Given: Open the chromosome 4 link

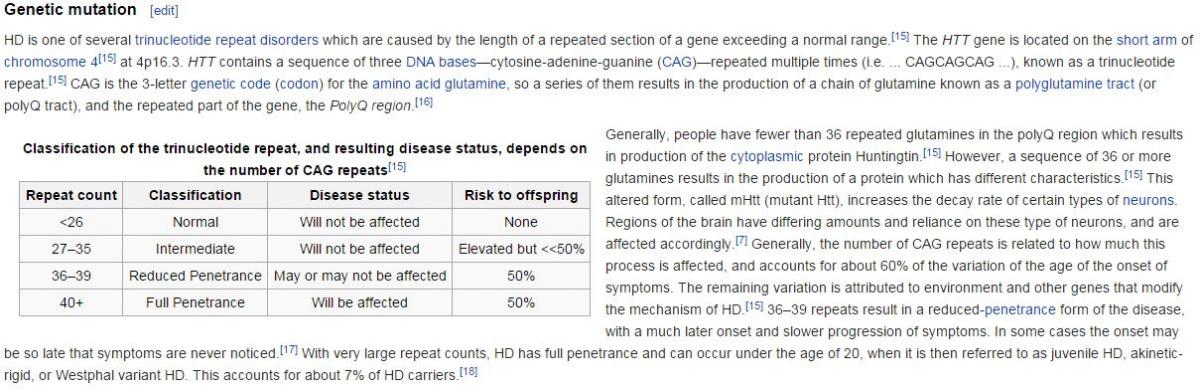Looking at the screenshot, I should [48, 62].
